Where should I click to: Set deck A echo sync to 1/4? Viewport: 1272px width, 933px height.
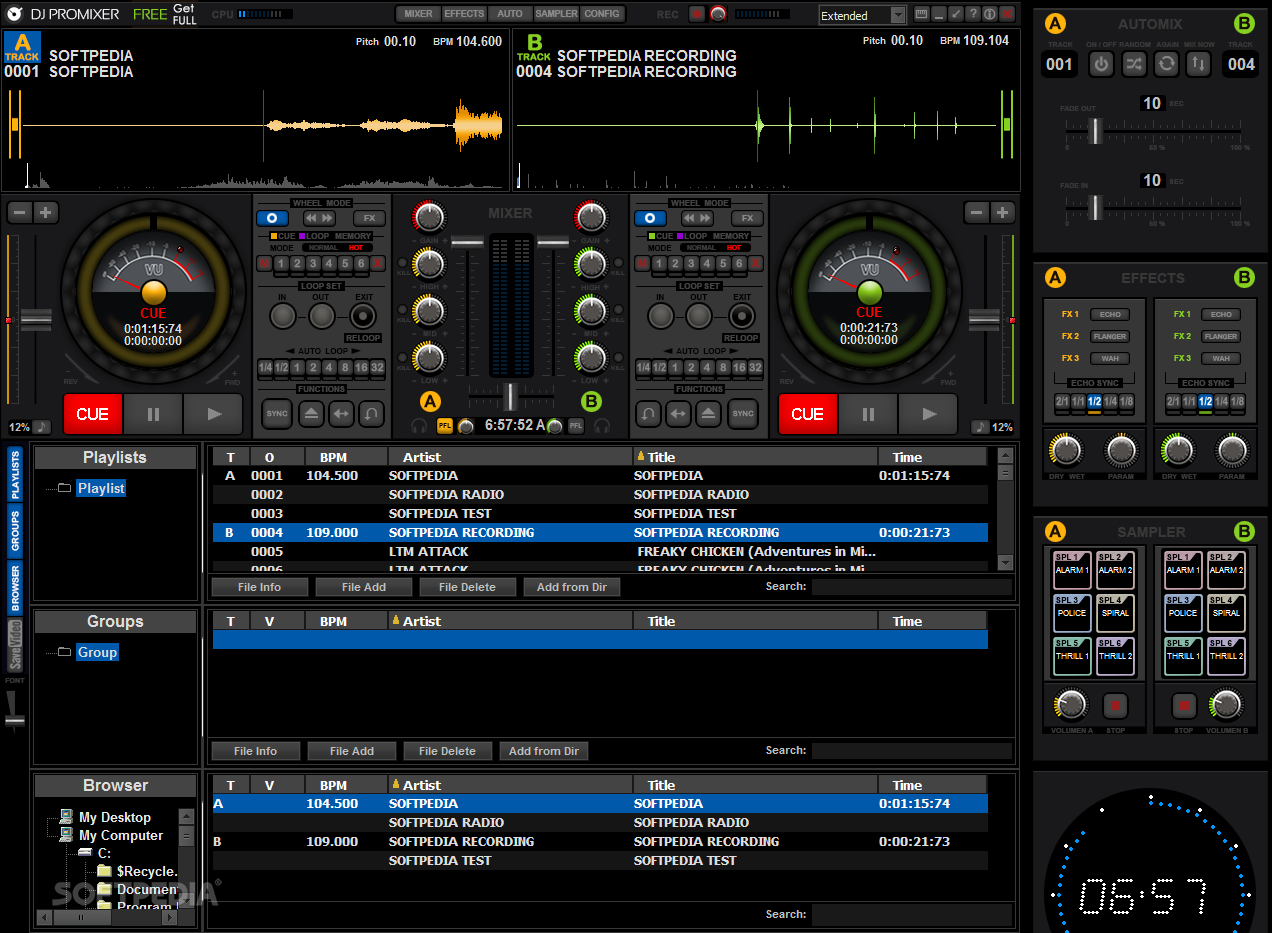pos(1111,401)
